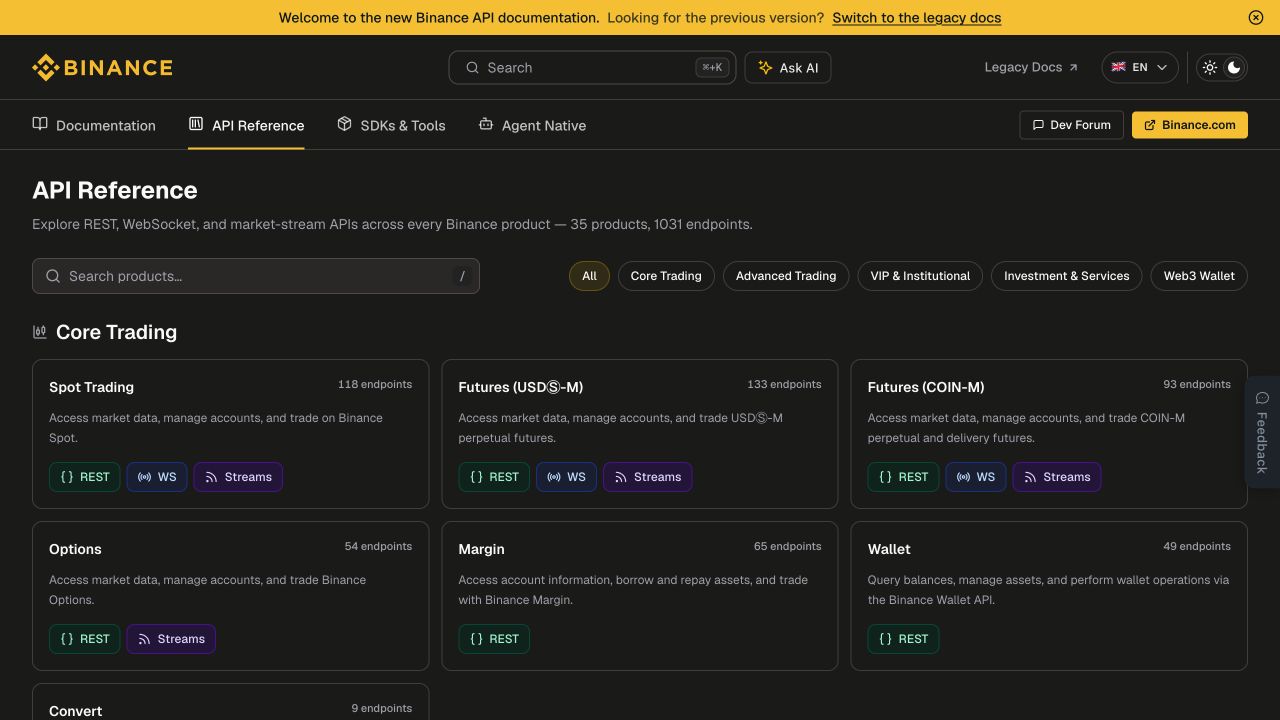Click '133 endpoints' on Futures USDⓈ-M card
Viewport: 1280px width, 720px height.
tap(784, 384)
